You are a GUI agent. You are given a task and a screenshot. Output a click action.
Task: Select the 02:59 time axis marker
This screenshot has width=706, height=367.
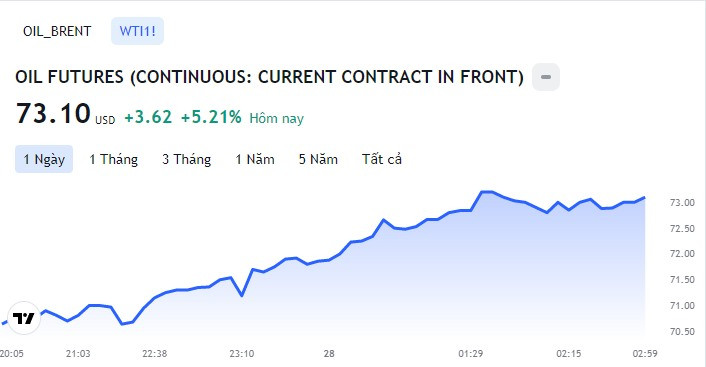(645, 353)
